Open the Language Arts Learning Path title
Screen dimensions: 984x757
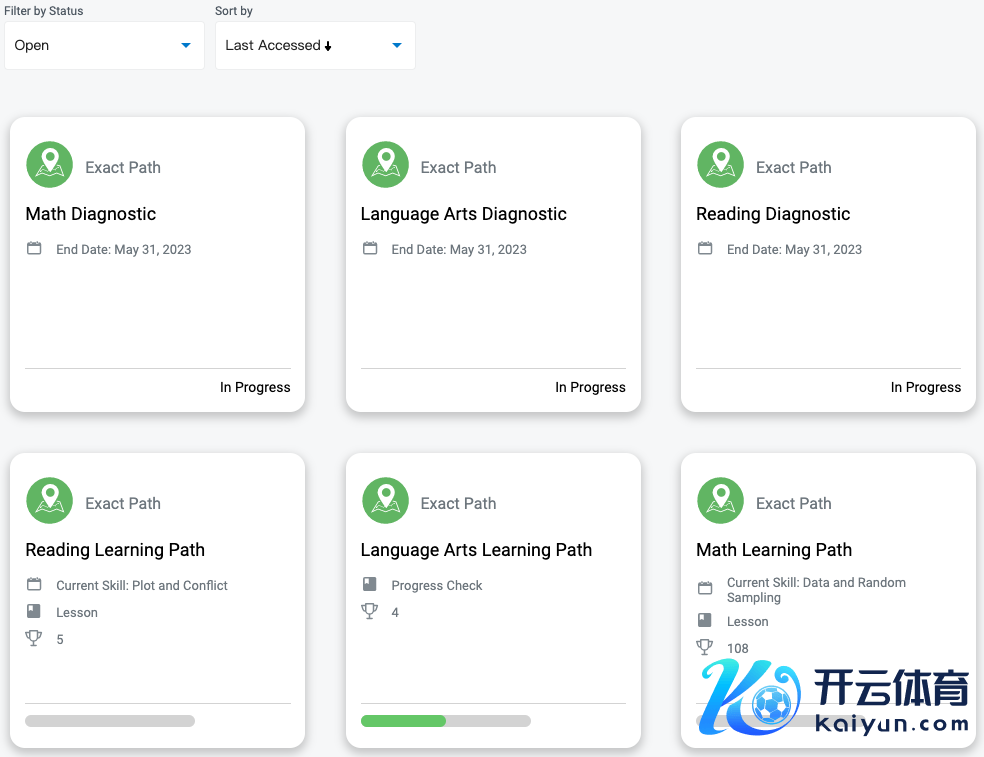point(476,550)
